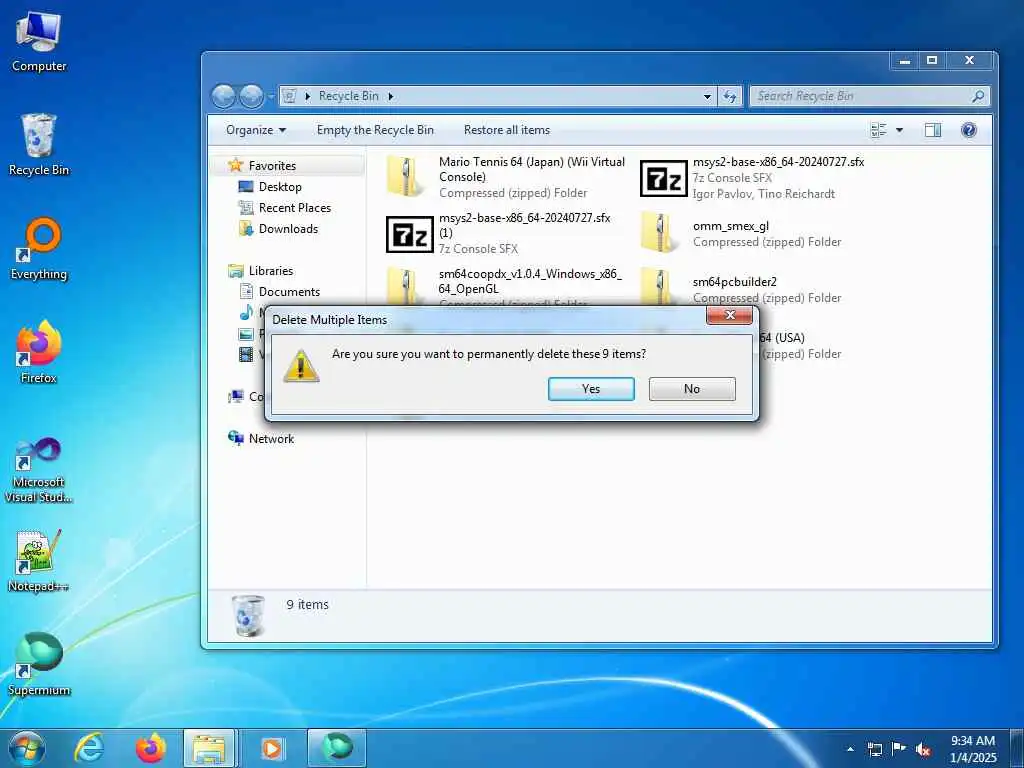
Task: Show hidden tray icons arrow
Action: [850, 749]
